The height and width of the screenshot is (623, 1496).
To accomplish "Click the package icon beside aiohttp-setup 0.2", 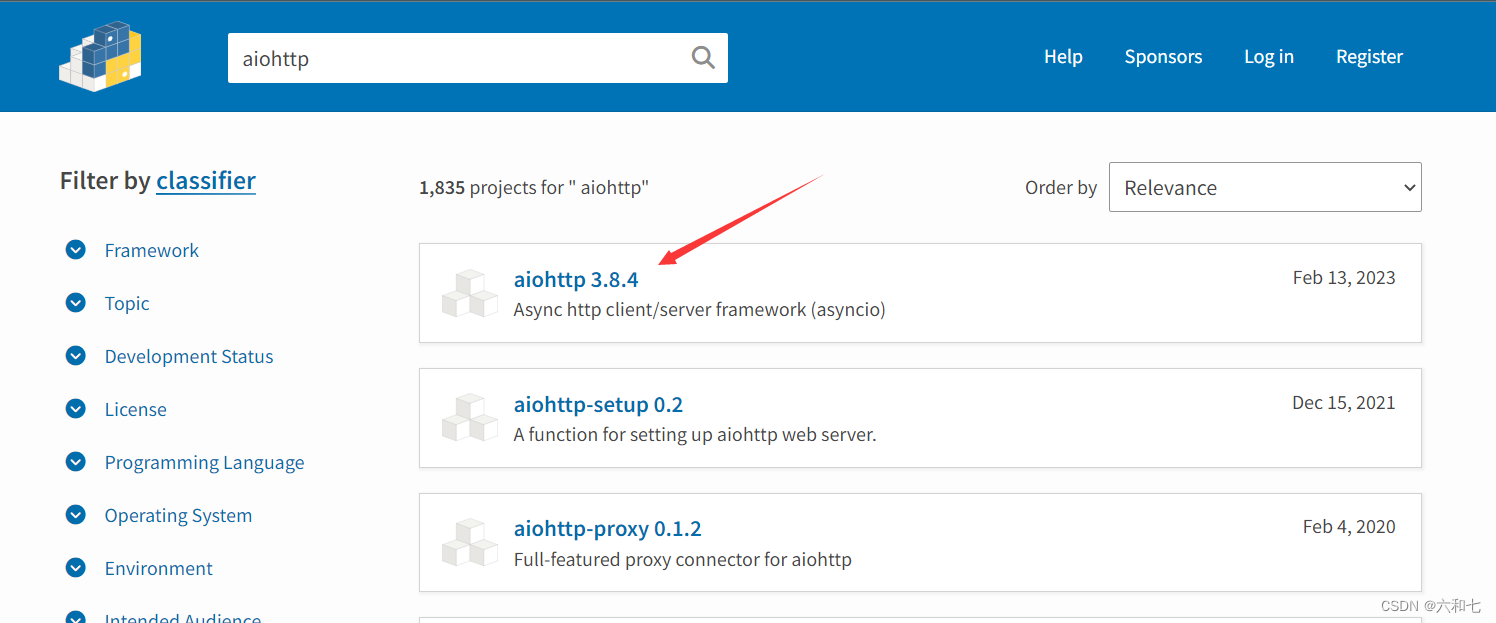I will tap(470, 418).
